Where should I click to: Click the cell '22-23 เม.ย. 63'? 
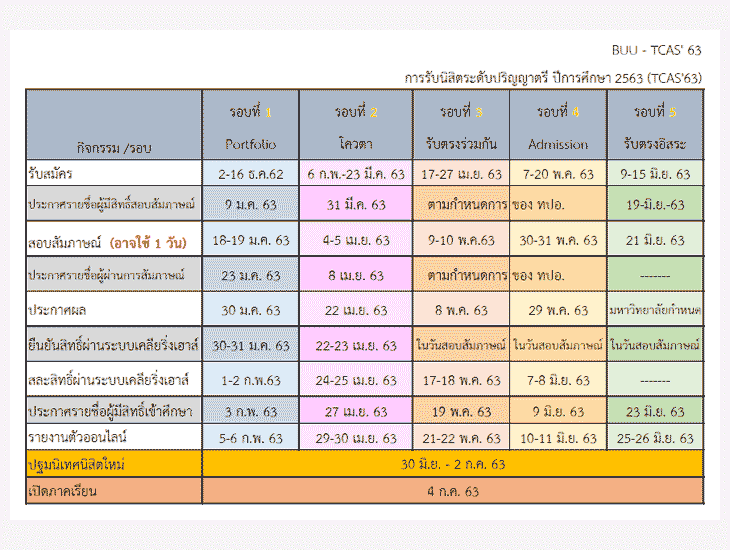coord(356,344)
